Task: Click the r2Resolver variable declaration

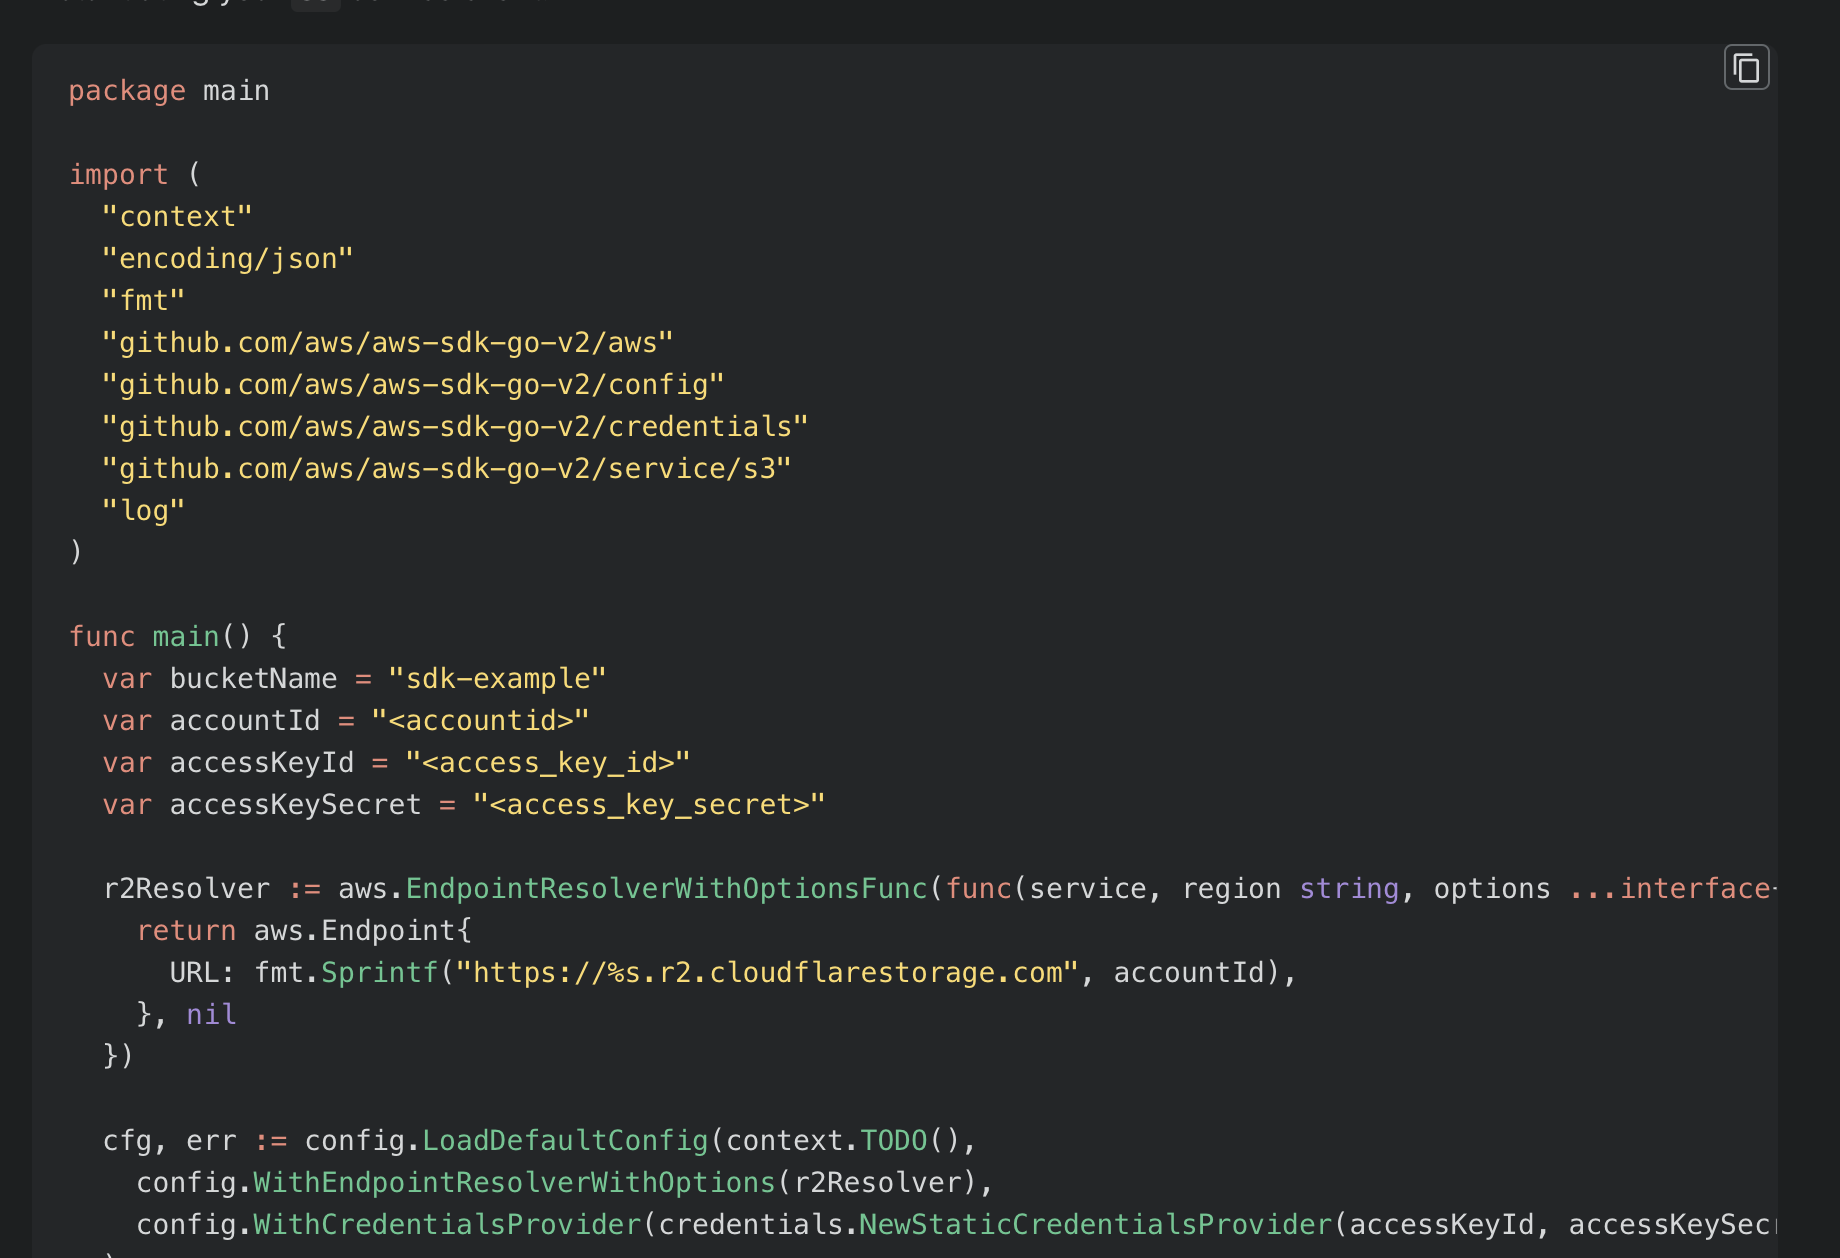Action: 186,889
